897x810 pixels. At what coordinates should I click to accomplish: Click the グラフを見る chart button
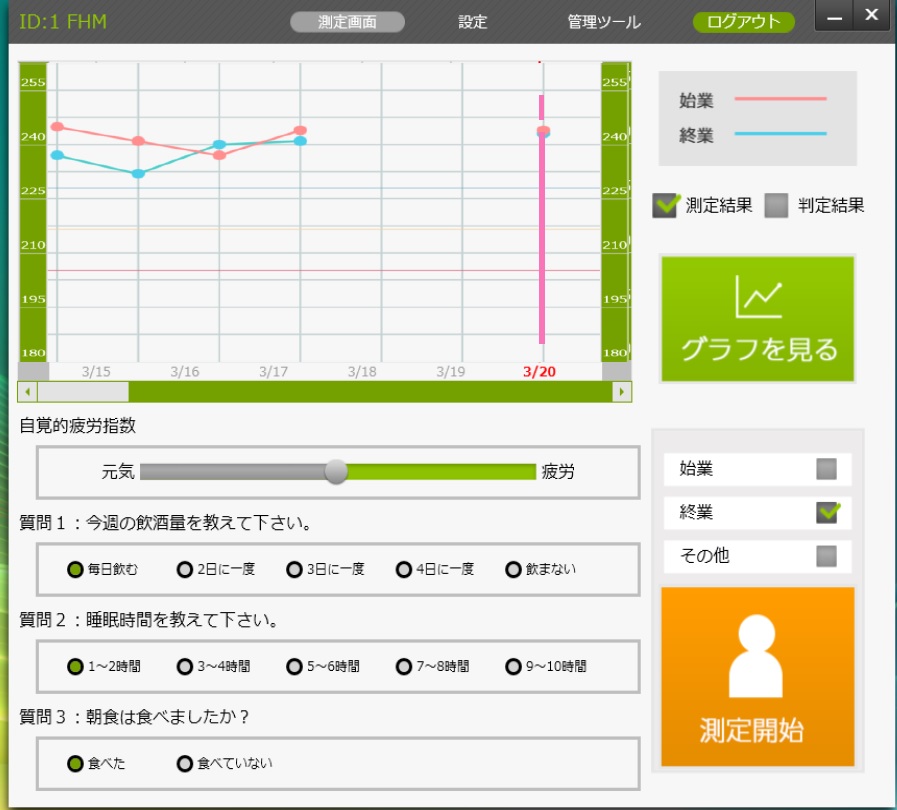tap(757, 319)
